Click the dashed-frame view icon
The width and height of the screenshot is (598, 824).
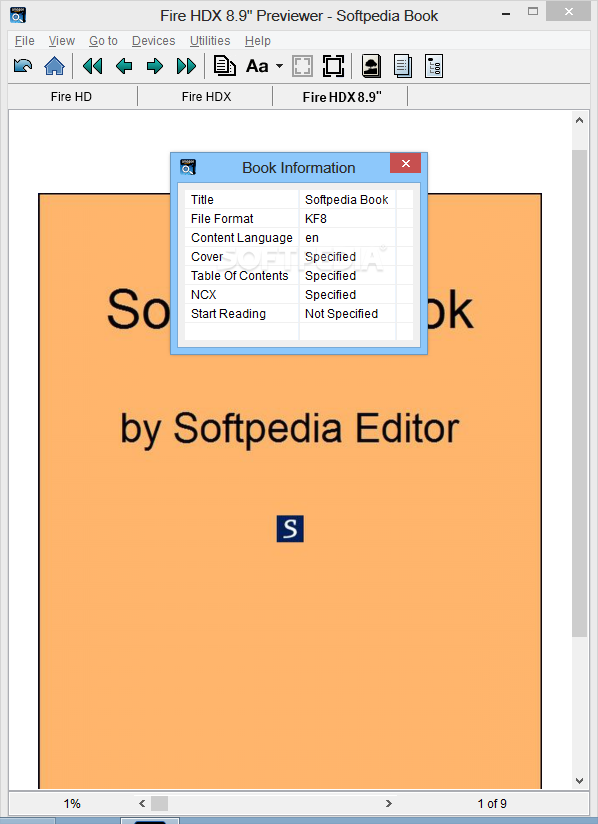(x=302, y=66)
